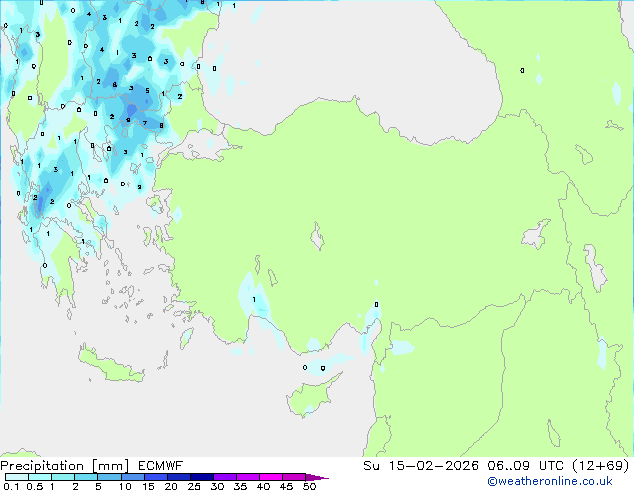The image size is (634, 490).
Task: Pick the 15–20 mm legend color swatch
Action: 155,477
